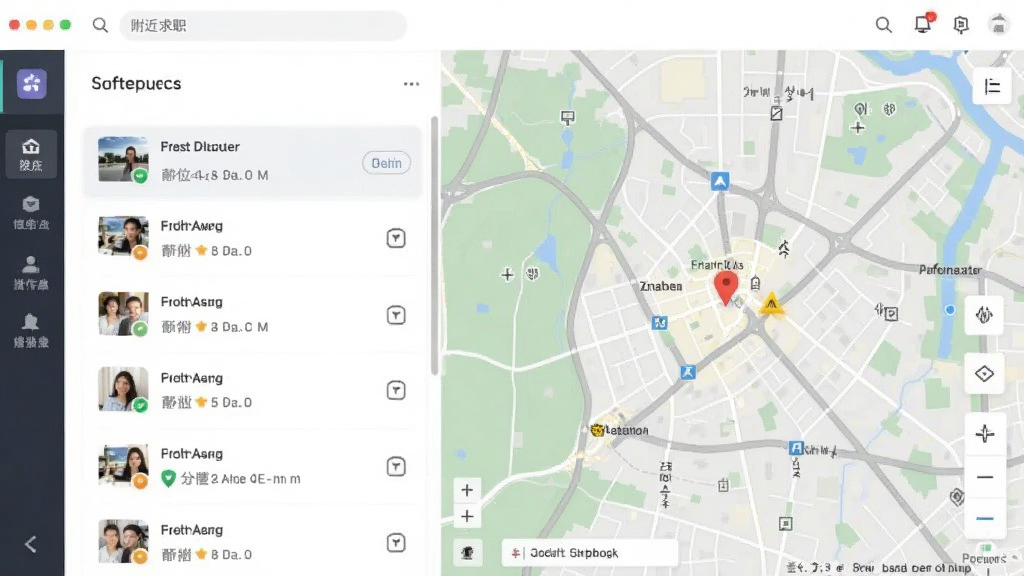Open the top-right search icon

click(884, 25)
